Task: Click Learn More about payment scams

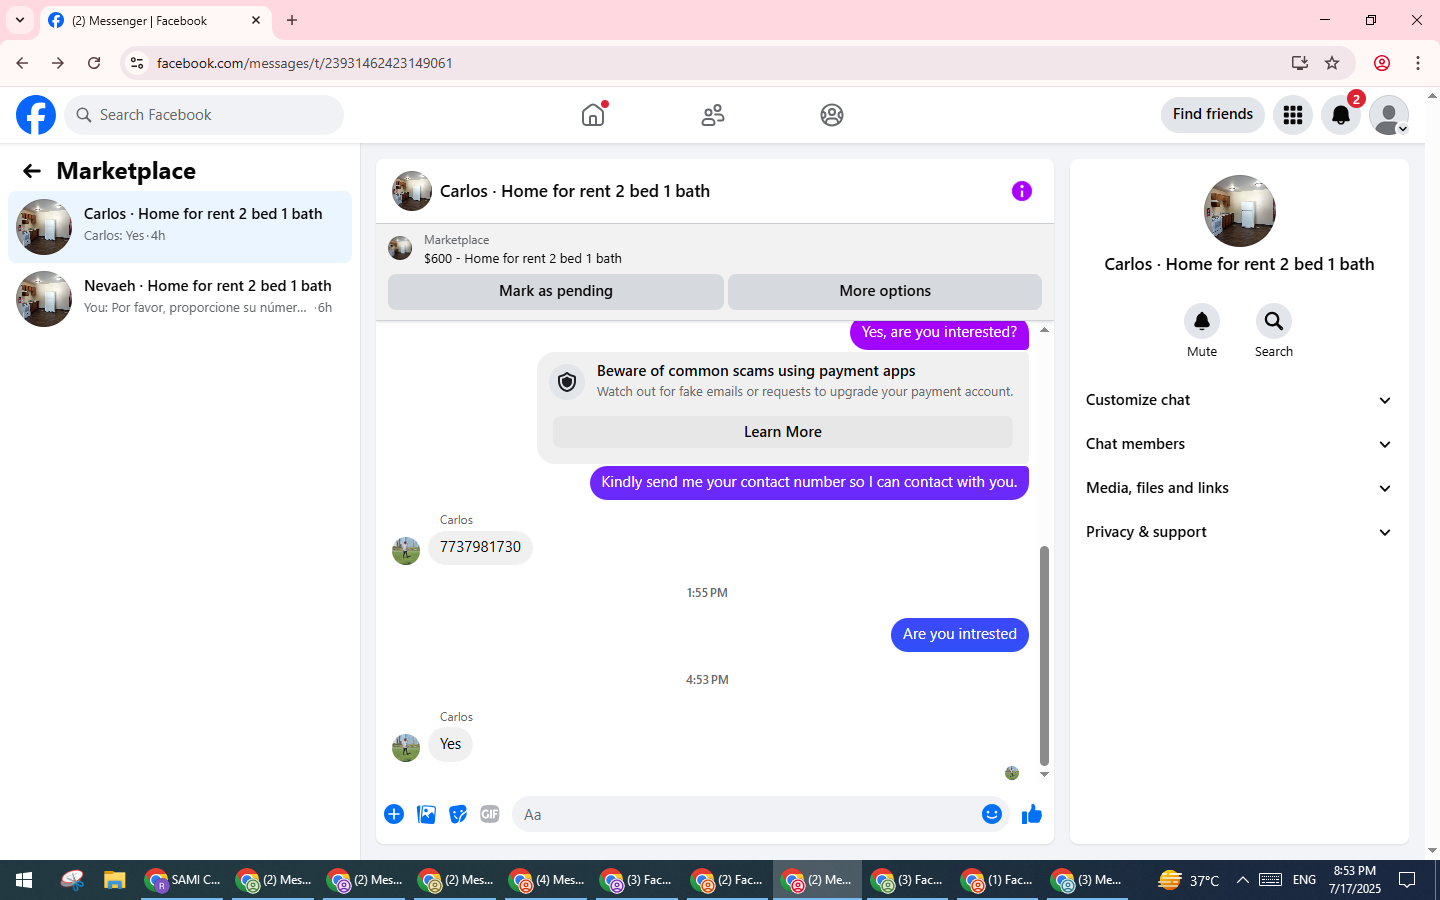Action: (783, 432)
